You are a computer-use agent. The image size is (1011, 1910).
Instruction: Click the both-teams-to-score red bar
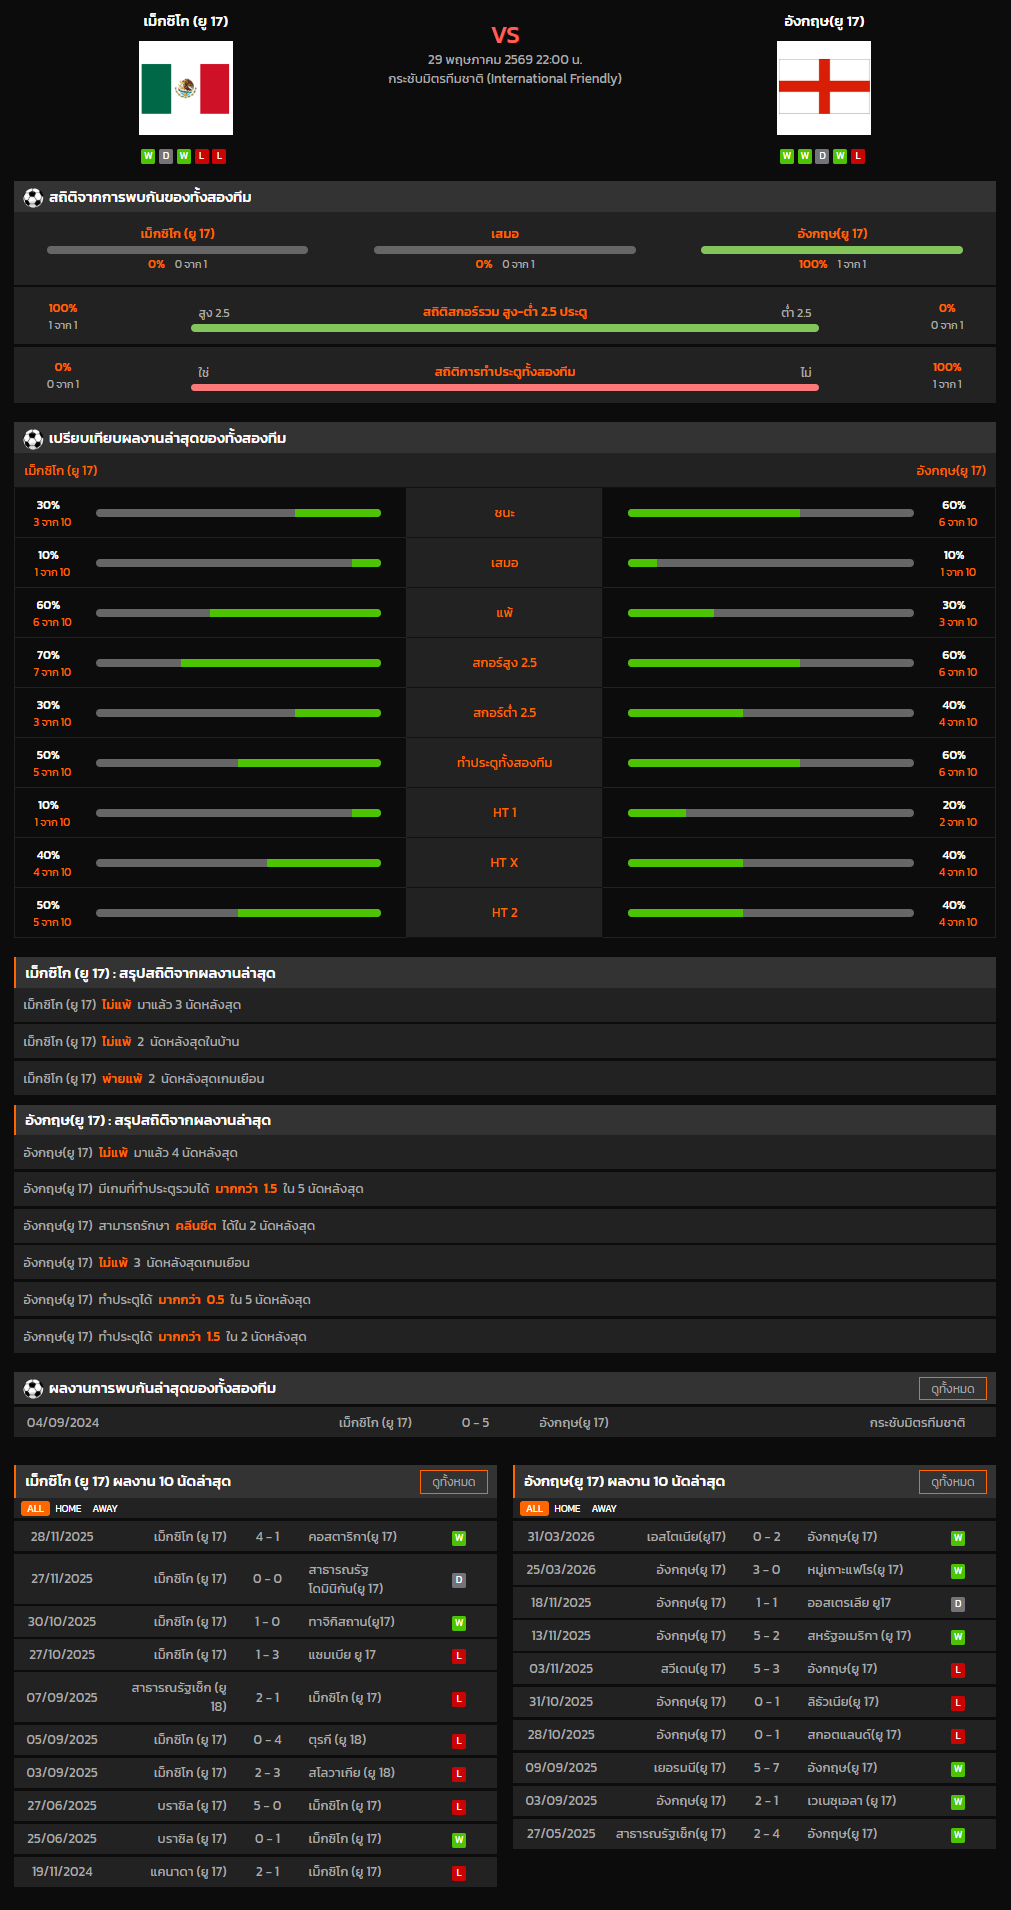(x=505, y=387)
